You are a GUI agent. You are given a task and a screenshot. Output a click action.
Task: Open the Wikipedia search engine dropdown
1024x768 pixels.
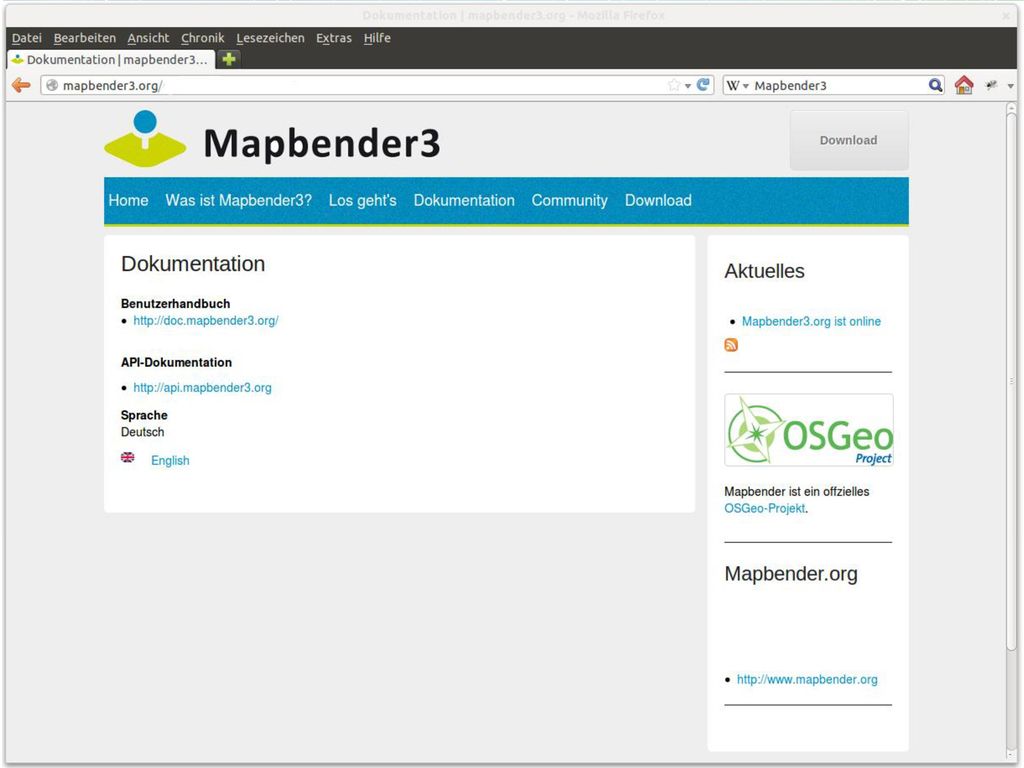[x=737, y=86]
